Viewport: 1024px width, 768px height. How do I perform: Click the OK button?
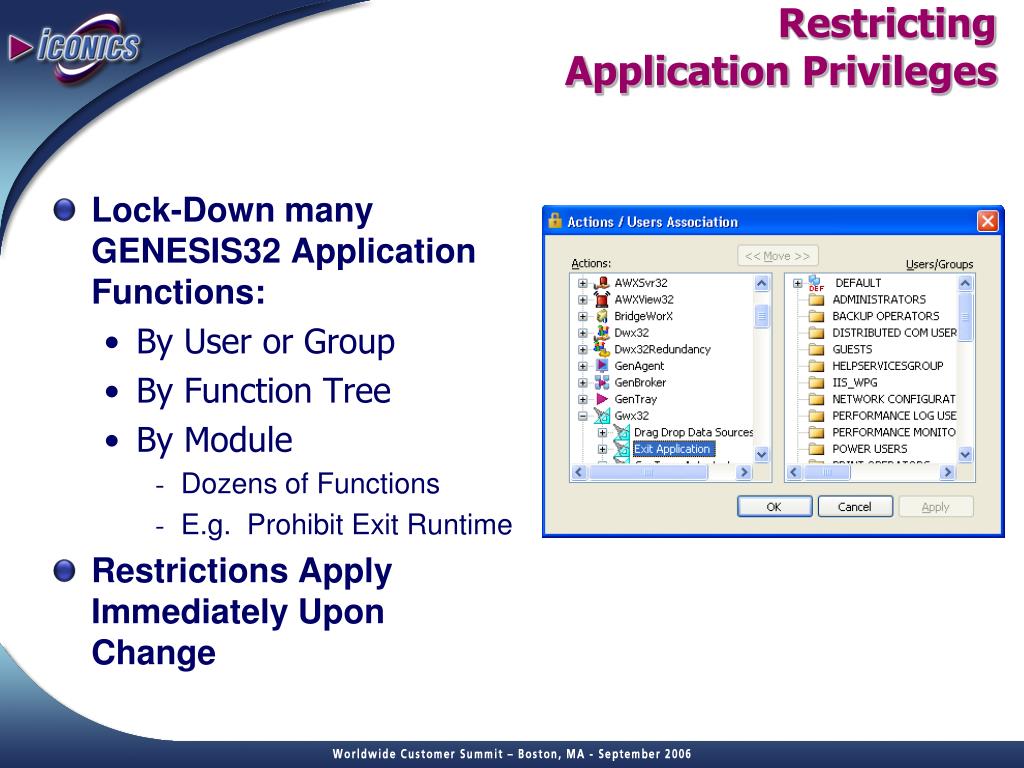coord(775,507)
